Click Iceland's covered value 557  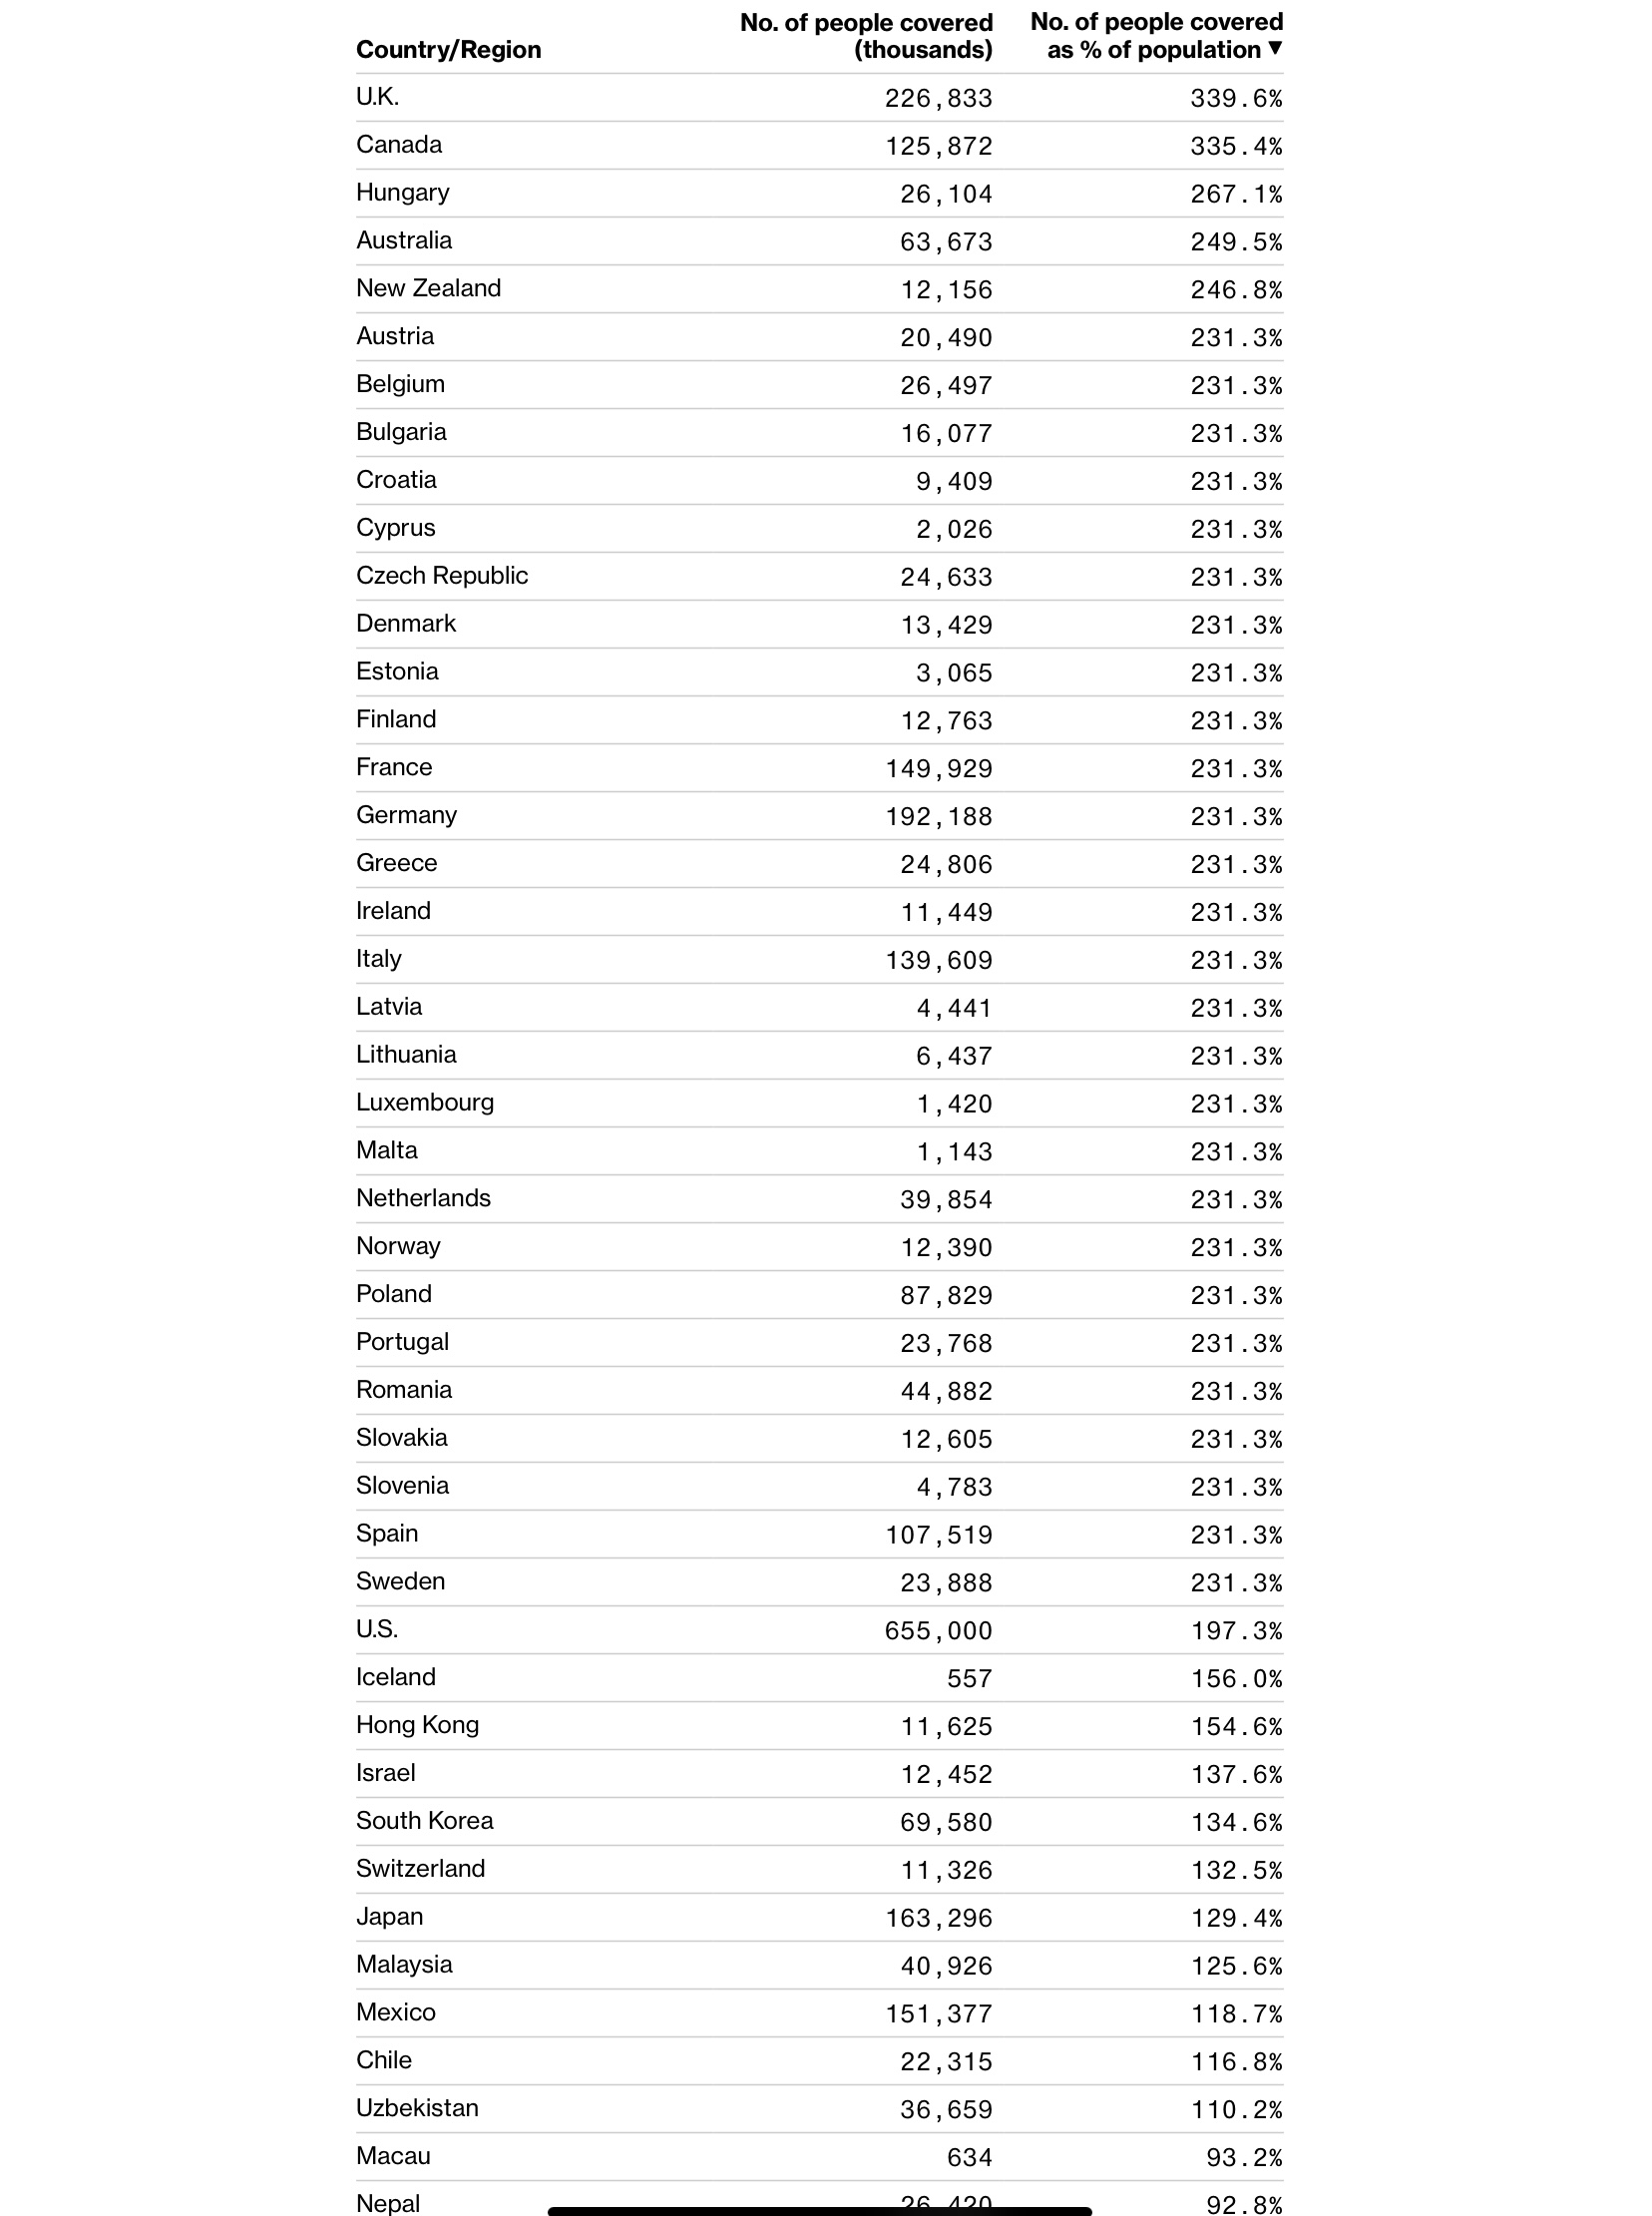click(969, 1679)
